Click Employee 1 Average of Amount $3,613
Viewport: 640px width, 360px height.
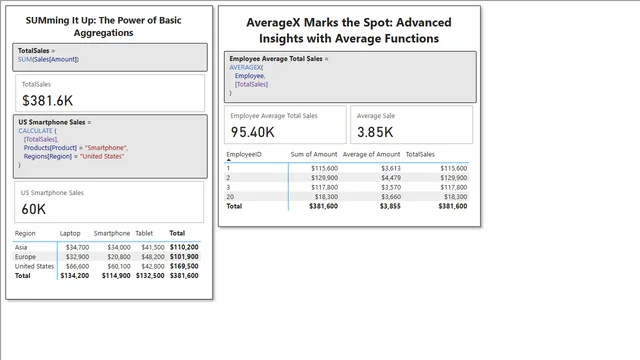pos(391,168)
